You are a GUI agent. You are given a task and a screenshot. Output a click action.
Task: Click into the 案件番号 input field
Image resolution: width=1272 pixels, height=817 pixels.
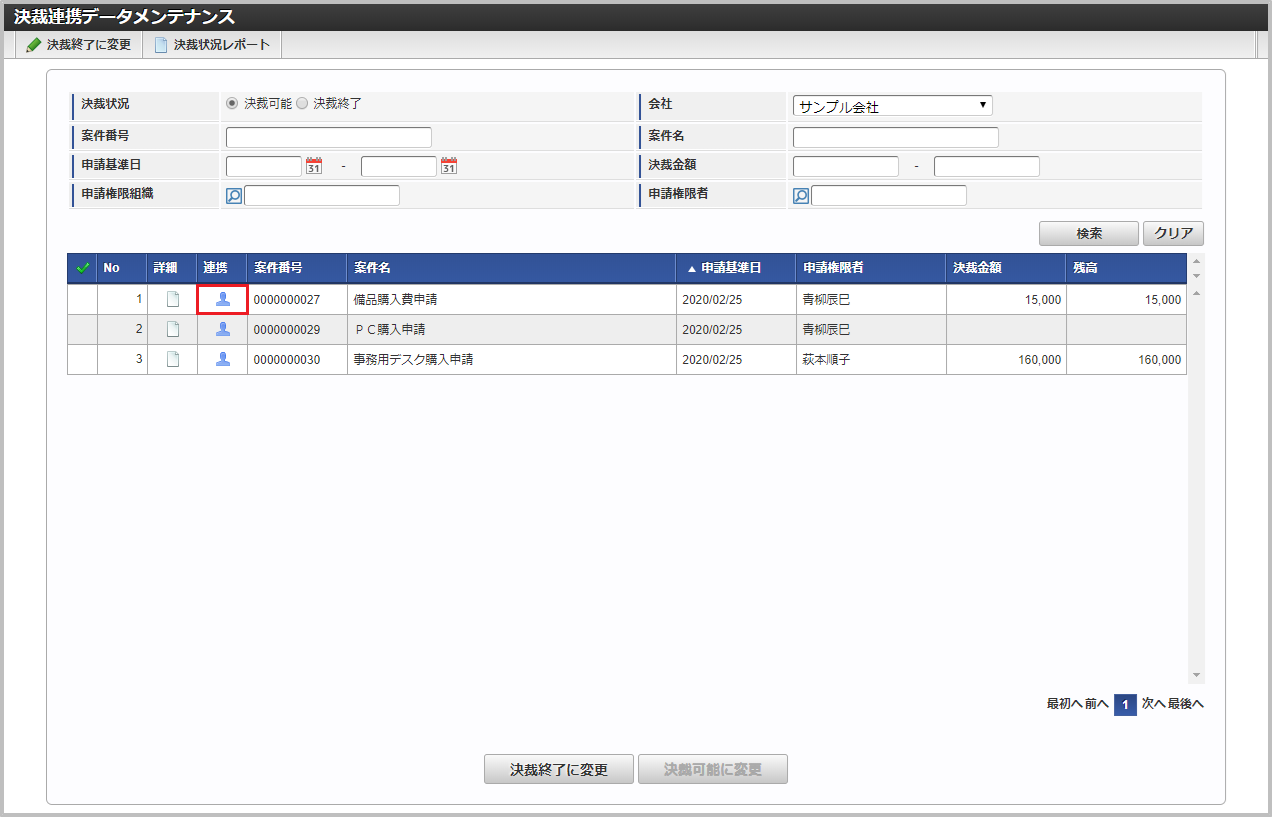pyautogui.click(x=328, y=137)
